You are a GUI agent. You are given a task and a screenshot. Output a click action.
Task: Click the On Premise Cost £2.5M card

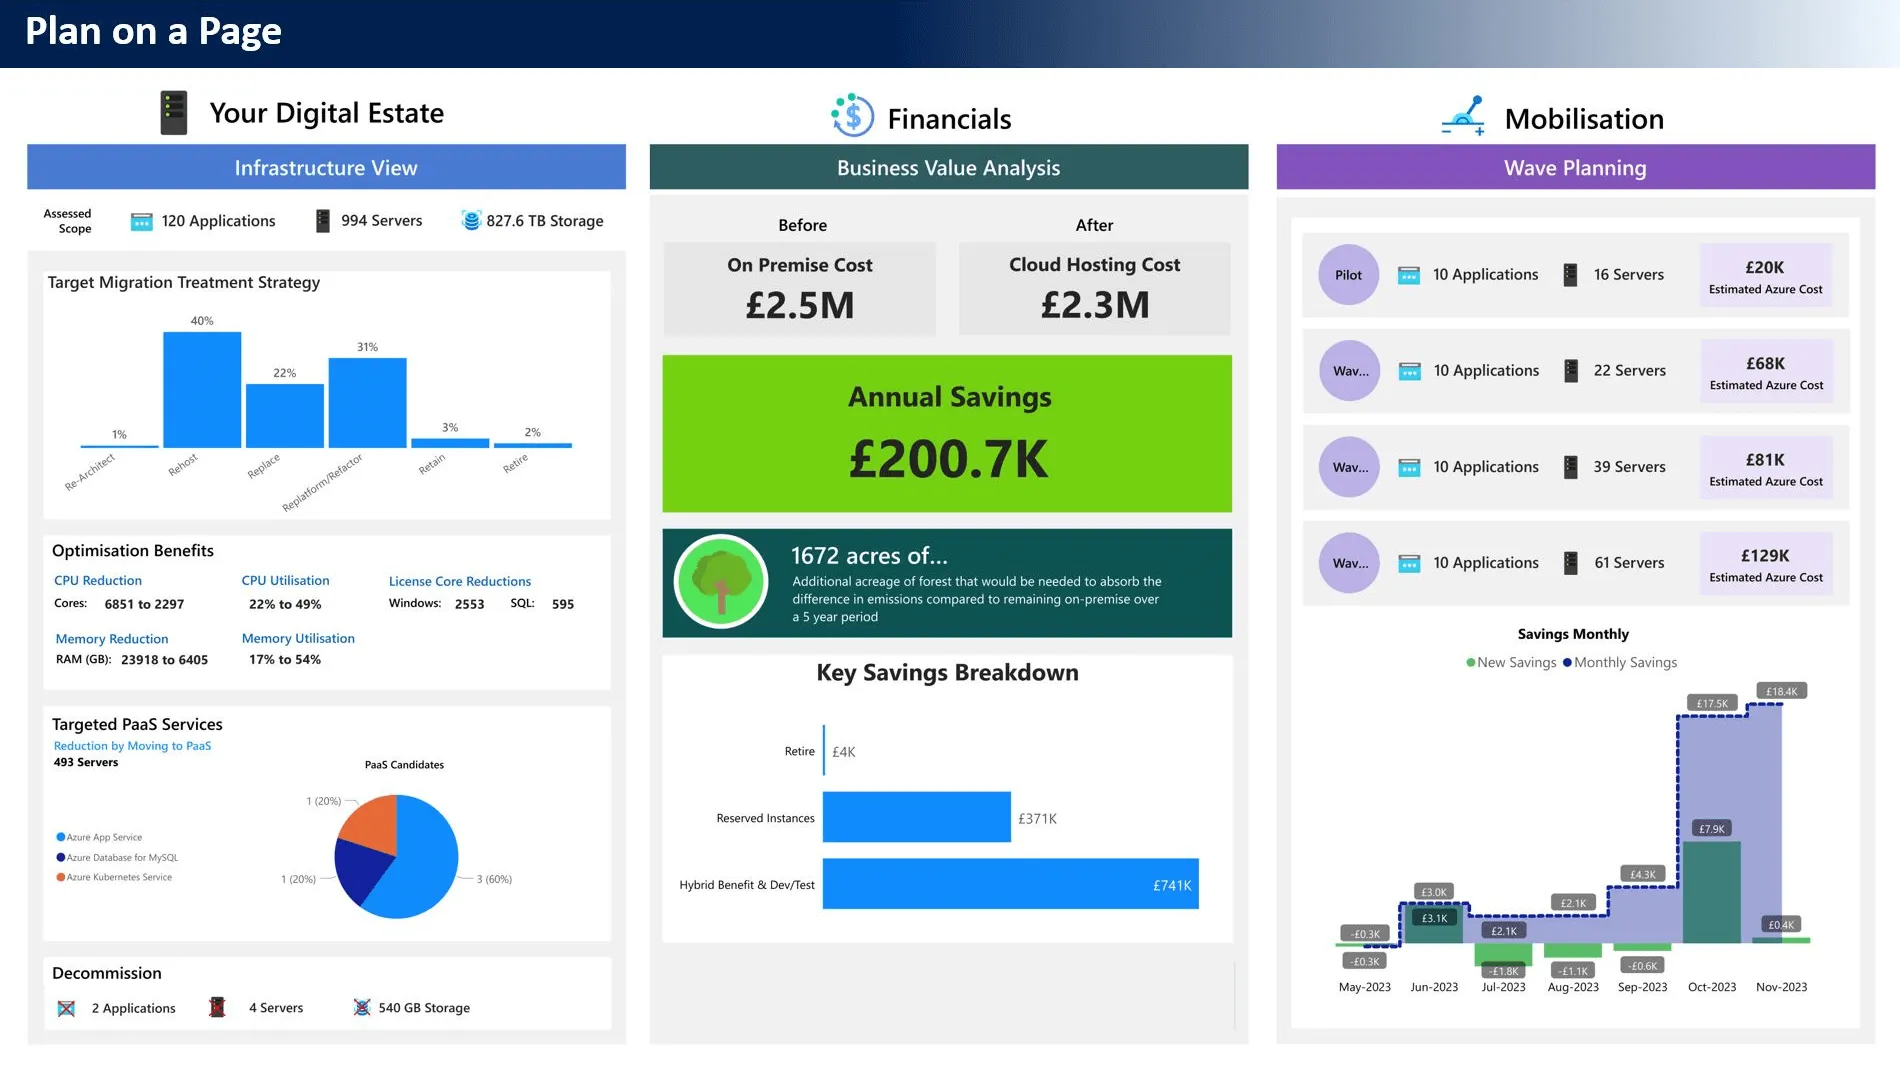coord(799,288)
